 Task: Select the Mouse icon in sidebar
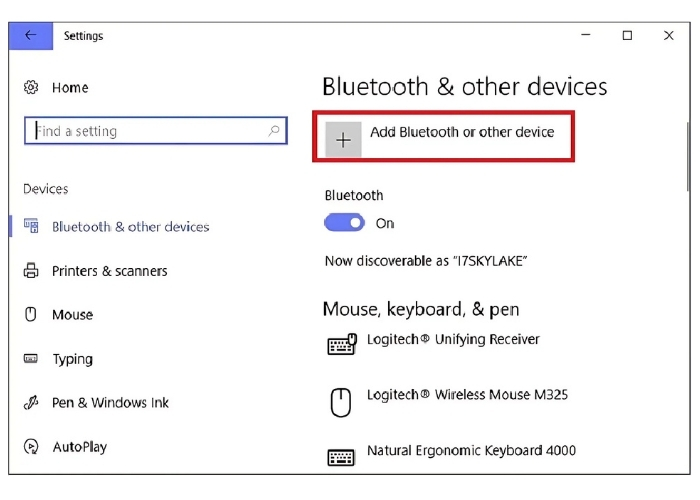point(31,315)
